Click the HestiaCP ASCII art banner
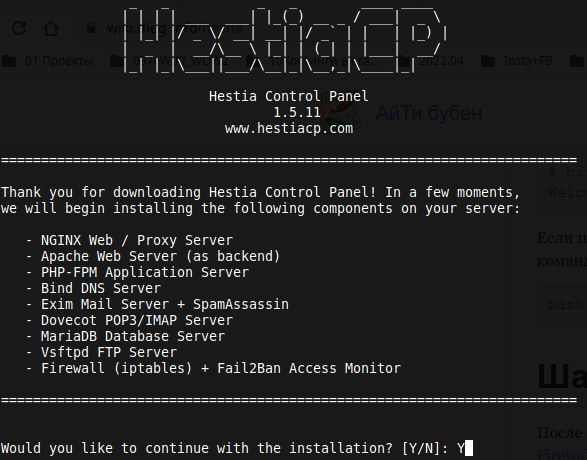 click(x=285, y=39)
